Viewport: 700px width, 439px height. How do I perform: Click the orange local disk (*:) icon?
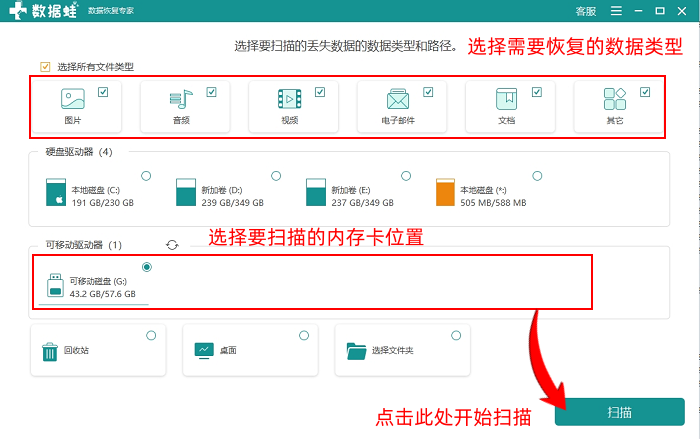(445, 192)
